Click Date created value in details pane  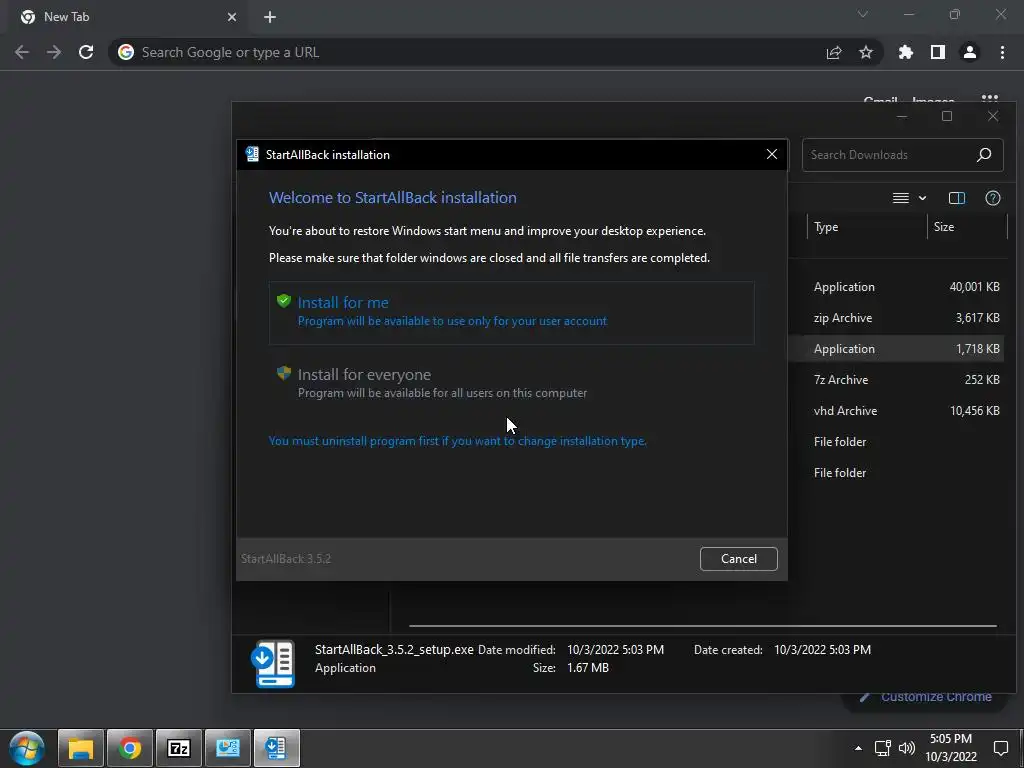pyautogui.click(x=822, y=650)
